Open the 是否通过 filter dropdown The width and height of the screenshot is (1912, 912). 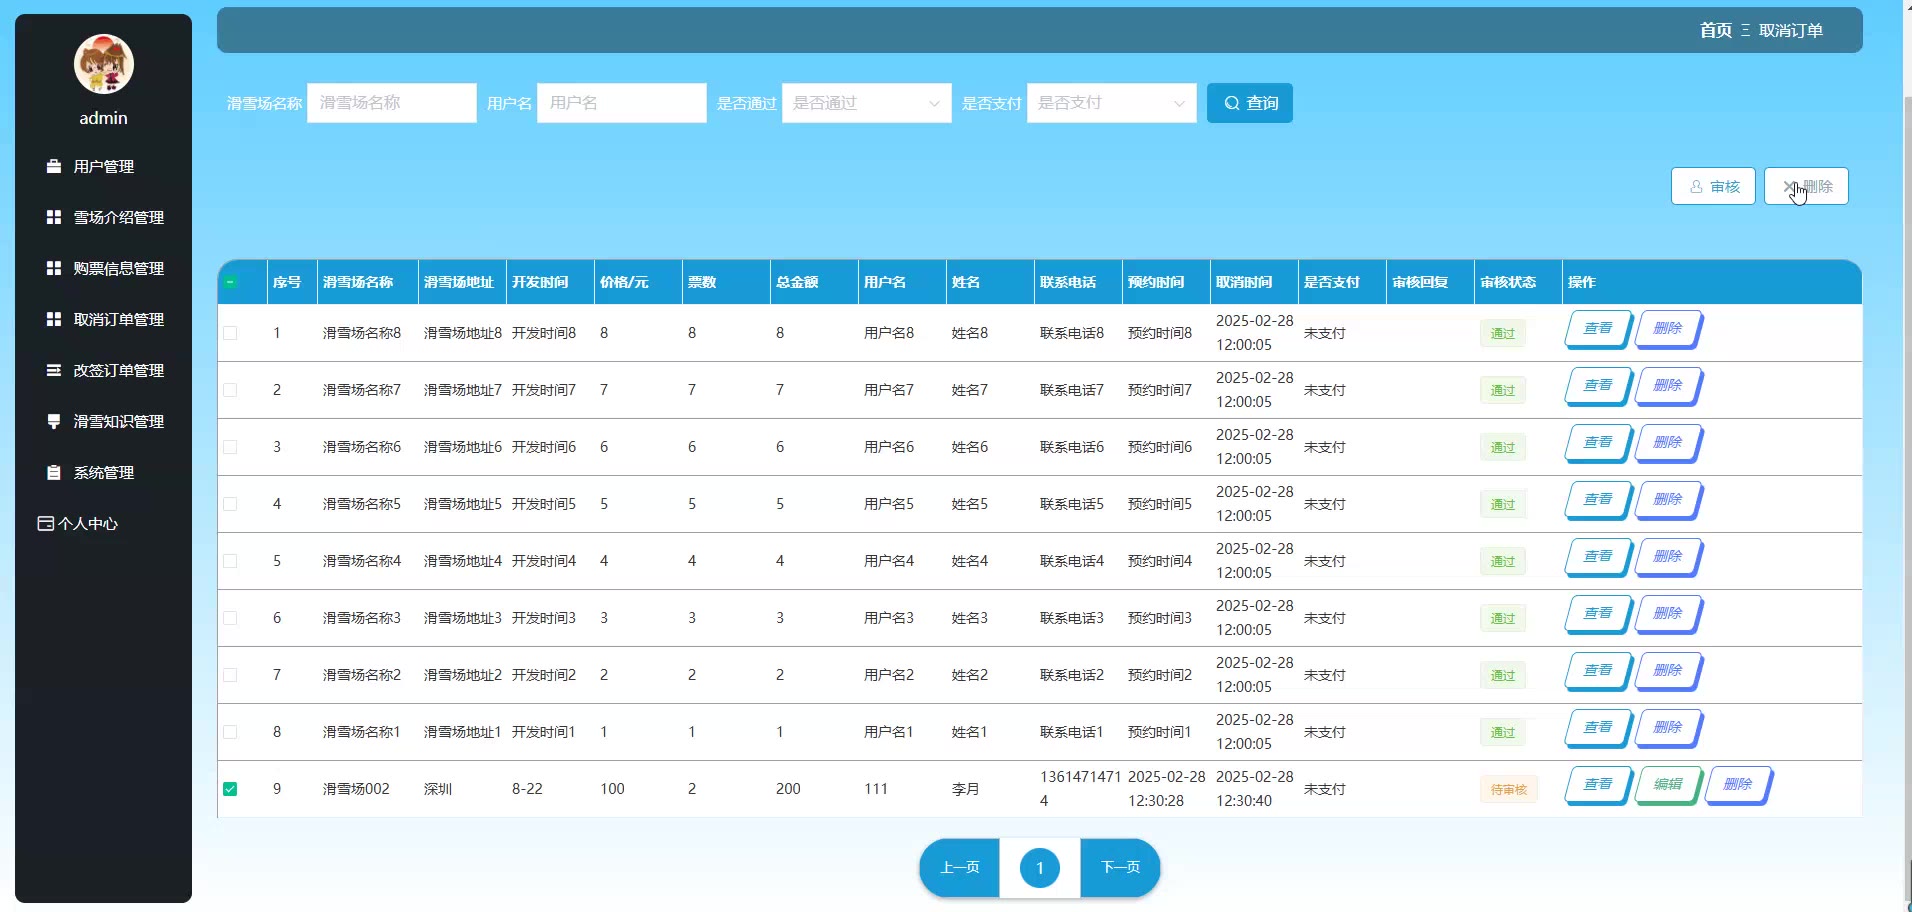866,103
